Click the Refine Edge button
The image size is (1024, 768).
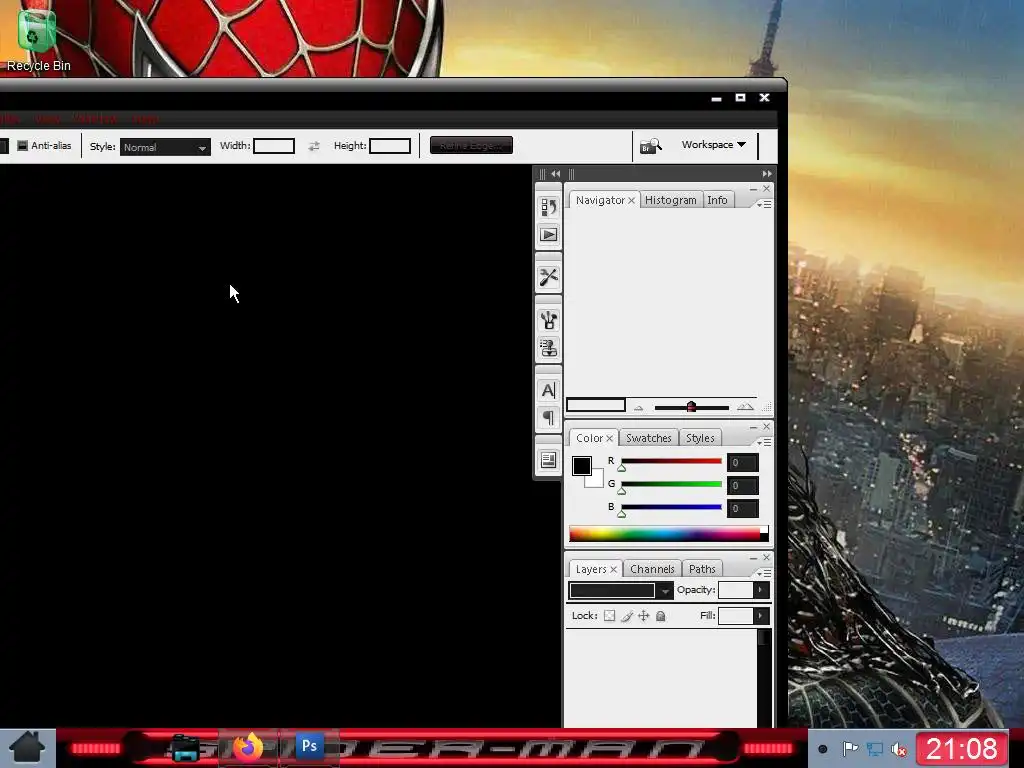tap(472, 146)
